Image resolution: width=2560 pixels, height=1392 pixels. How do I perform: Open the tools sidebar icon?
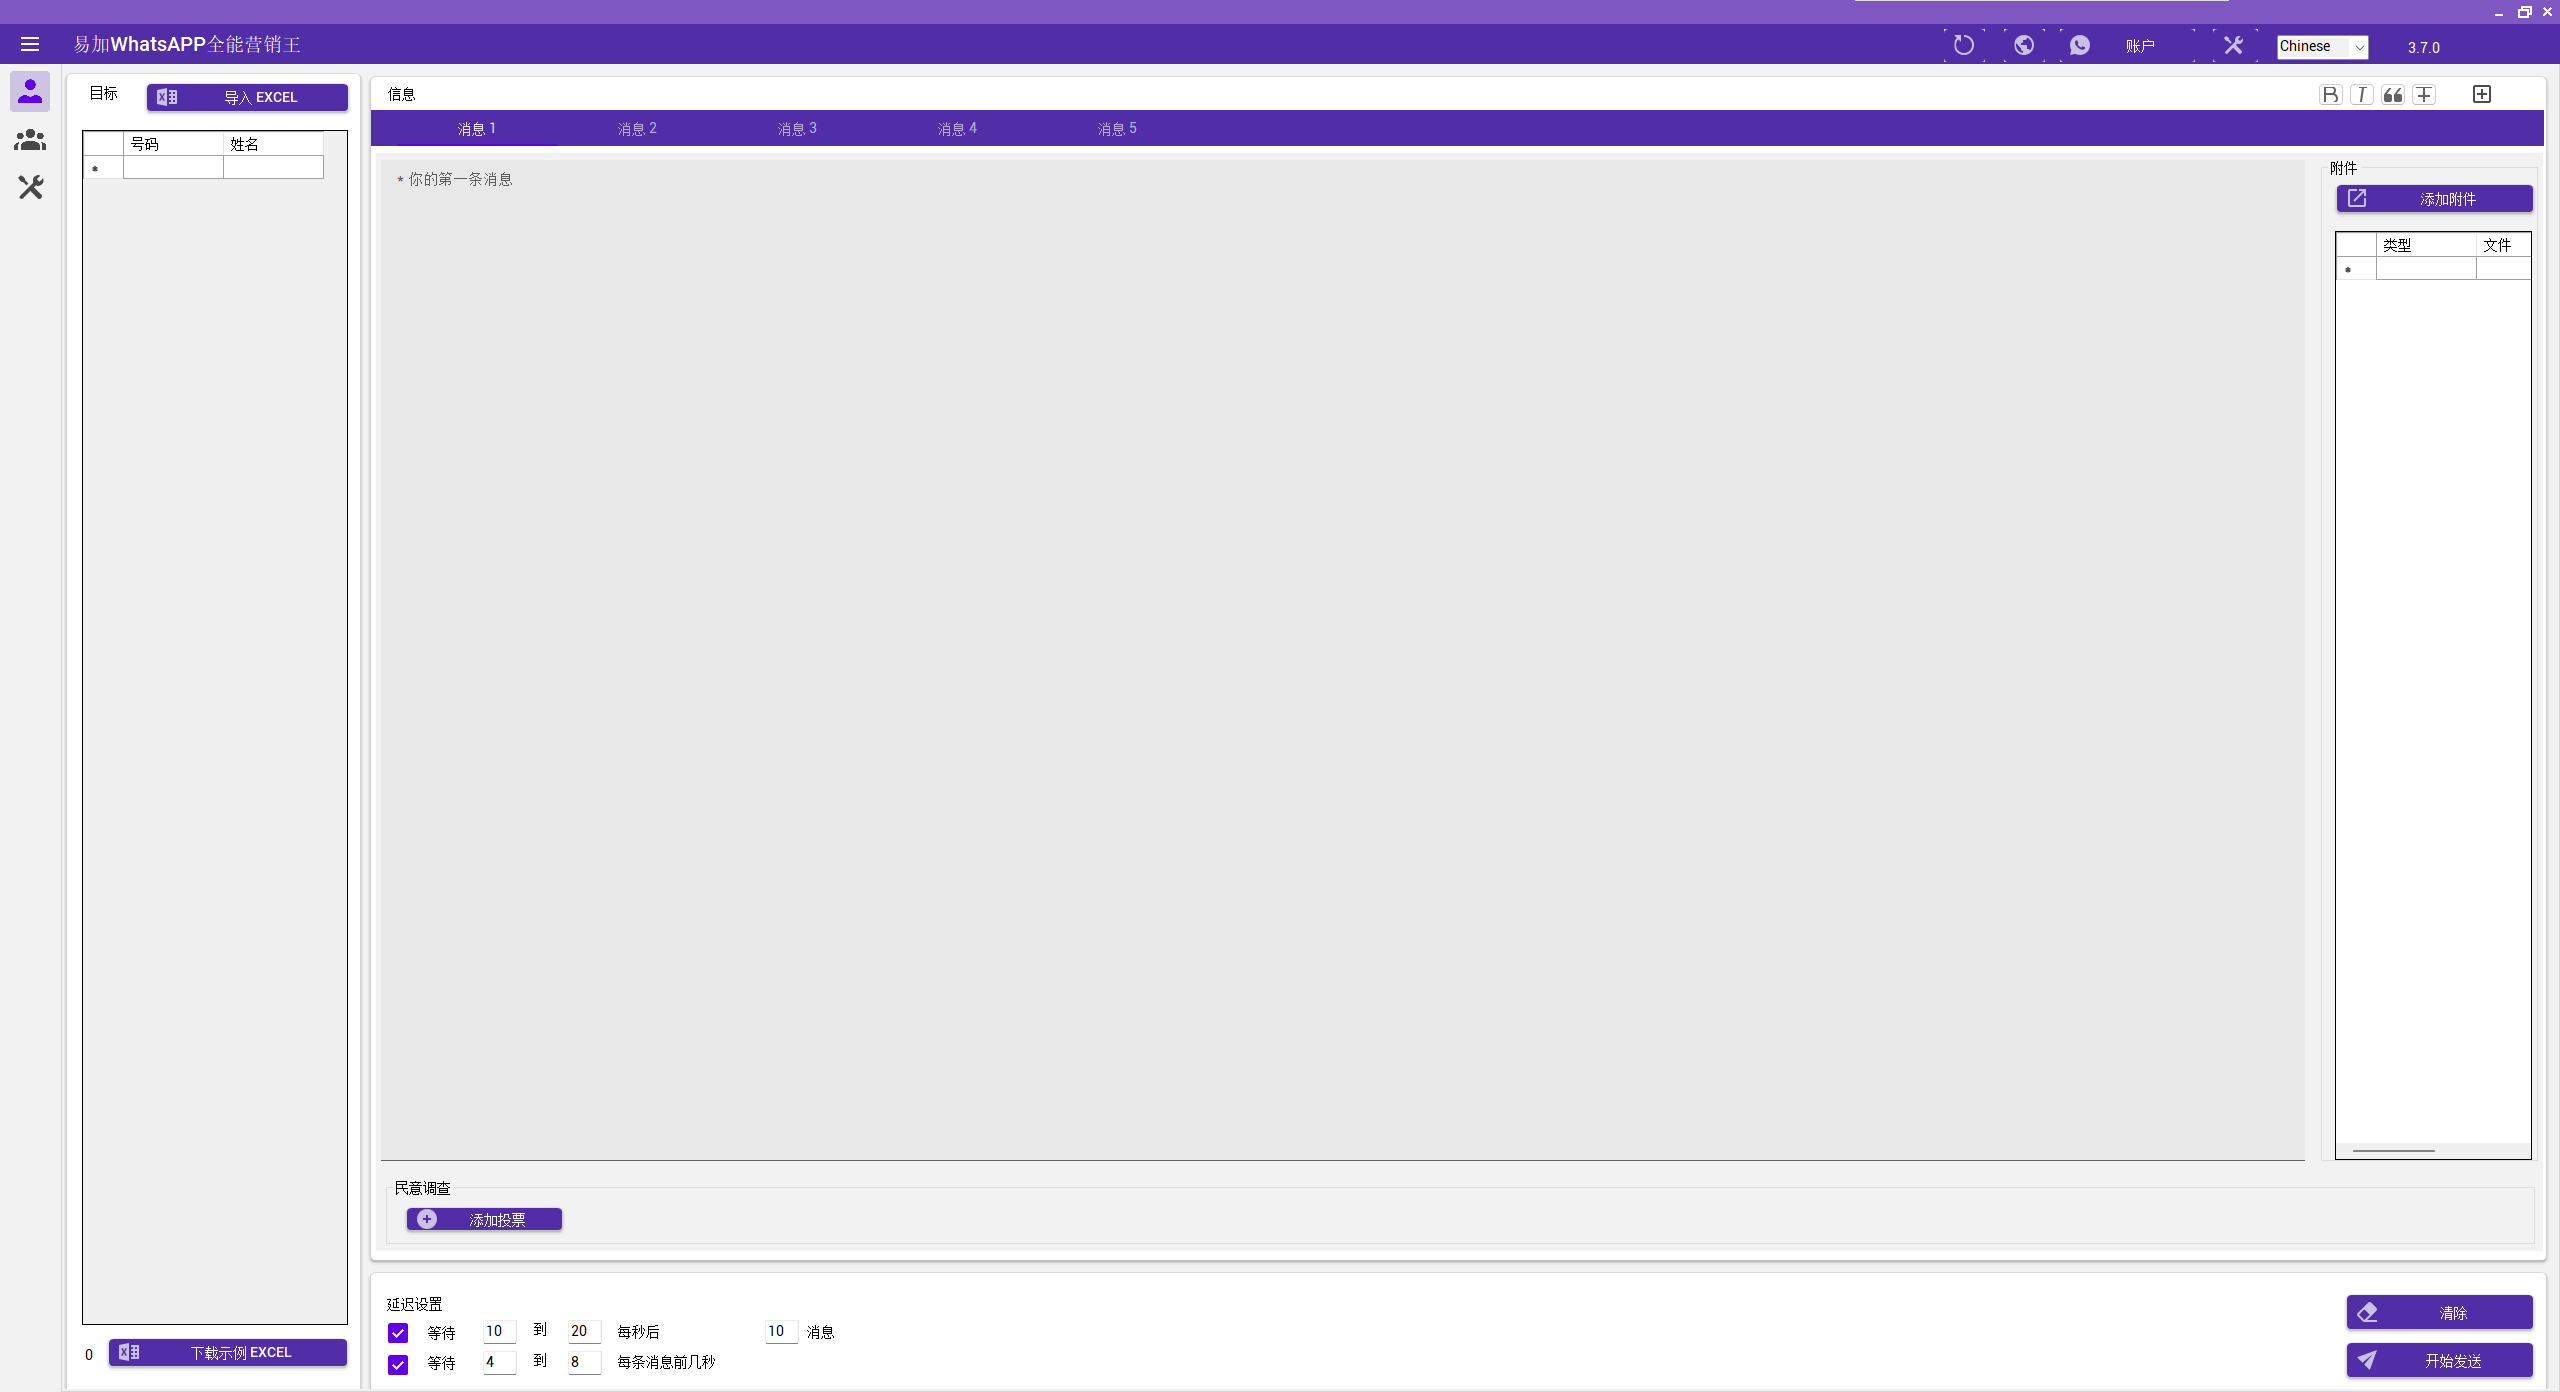(x=30, y=187)
